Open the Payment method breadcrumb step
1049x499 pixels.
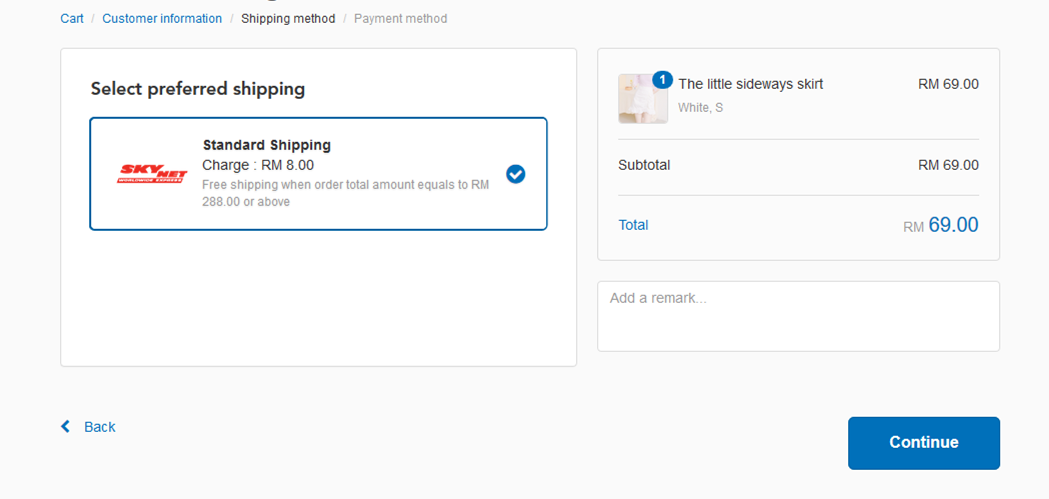coord(400,19)
